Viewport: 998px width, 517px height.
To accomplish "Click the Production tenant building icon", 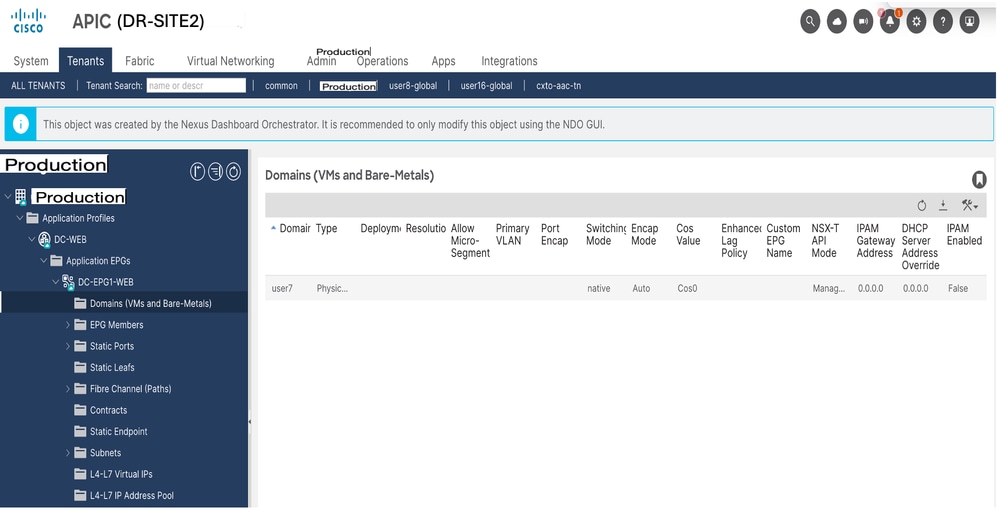I will (x=21, y=197).
